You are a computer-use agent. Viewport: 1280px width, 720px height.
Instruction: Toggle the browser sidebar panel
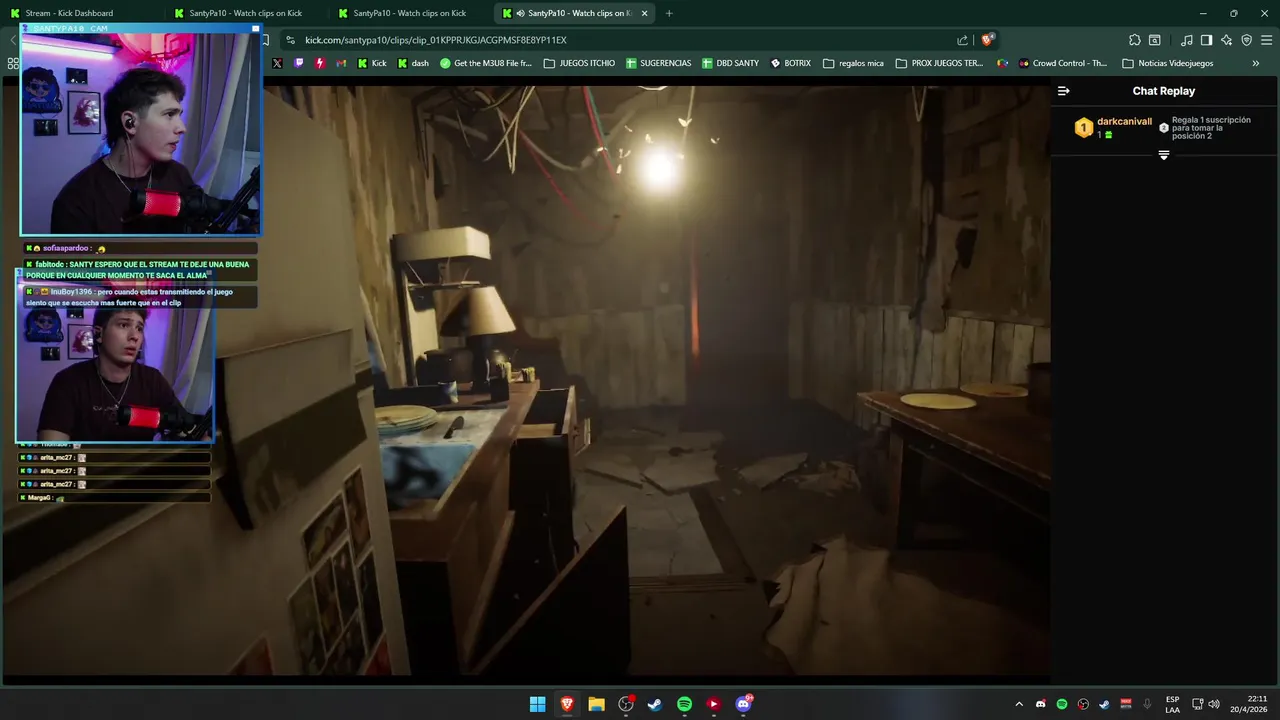pyautogui.click(x=1206, y=40)
